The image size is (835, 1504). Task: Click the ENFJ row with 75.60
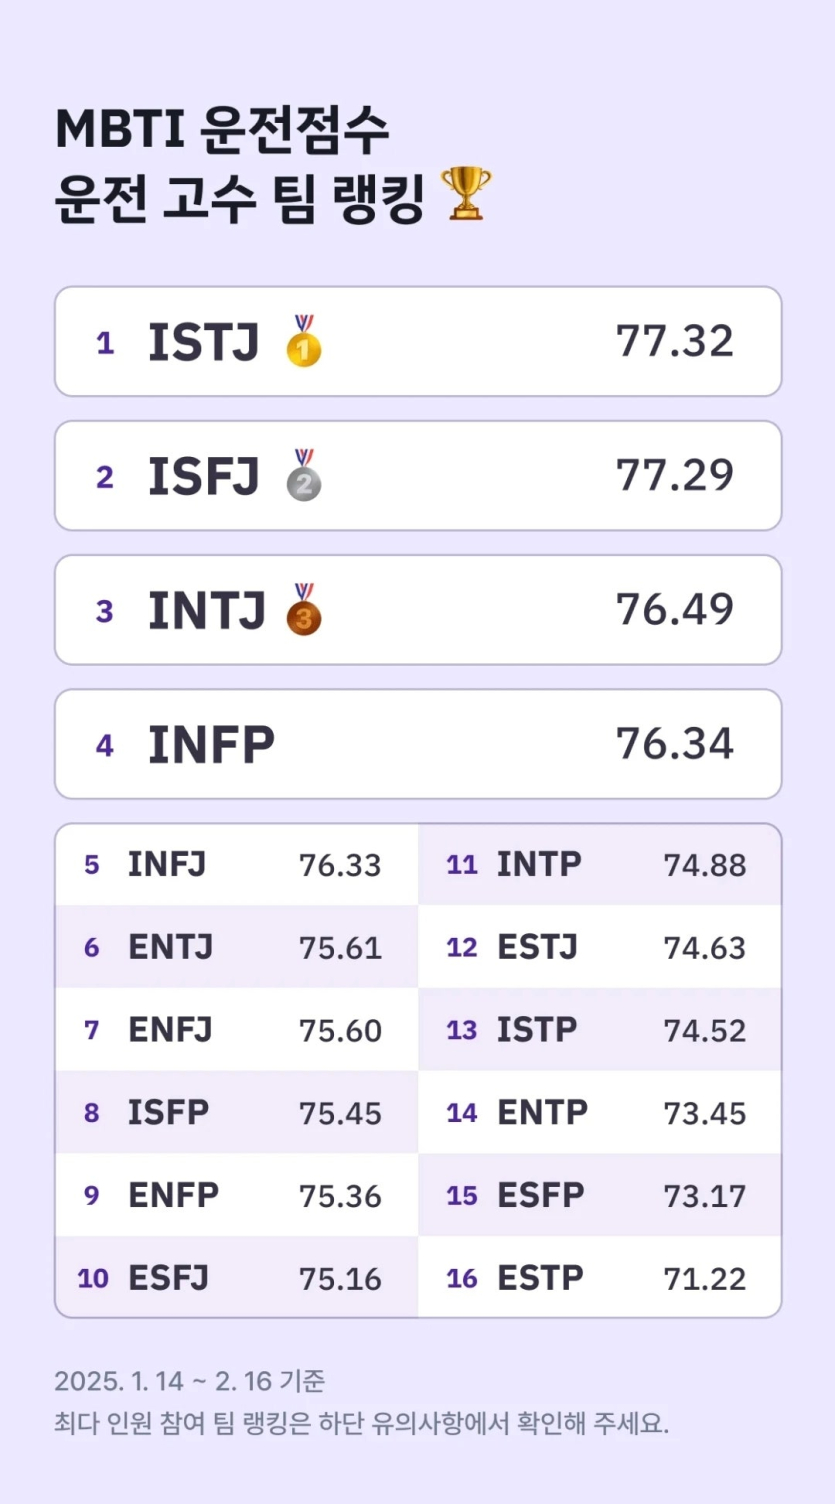coord(236,1030)
